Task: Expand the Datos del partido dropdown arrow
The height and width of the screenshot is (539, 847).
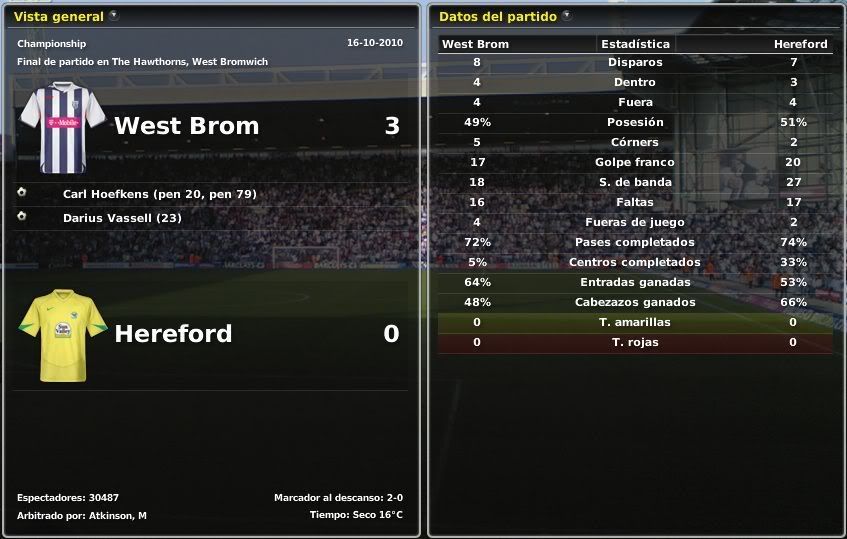Action: tap(567, 16)
